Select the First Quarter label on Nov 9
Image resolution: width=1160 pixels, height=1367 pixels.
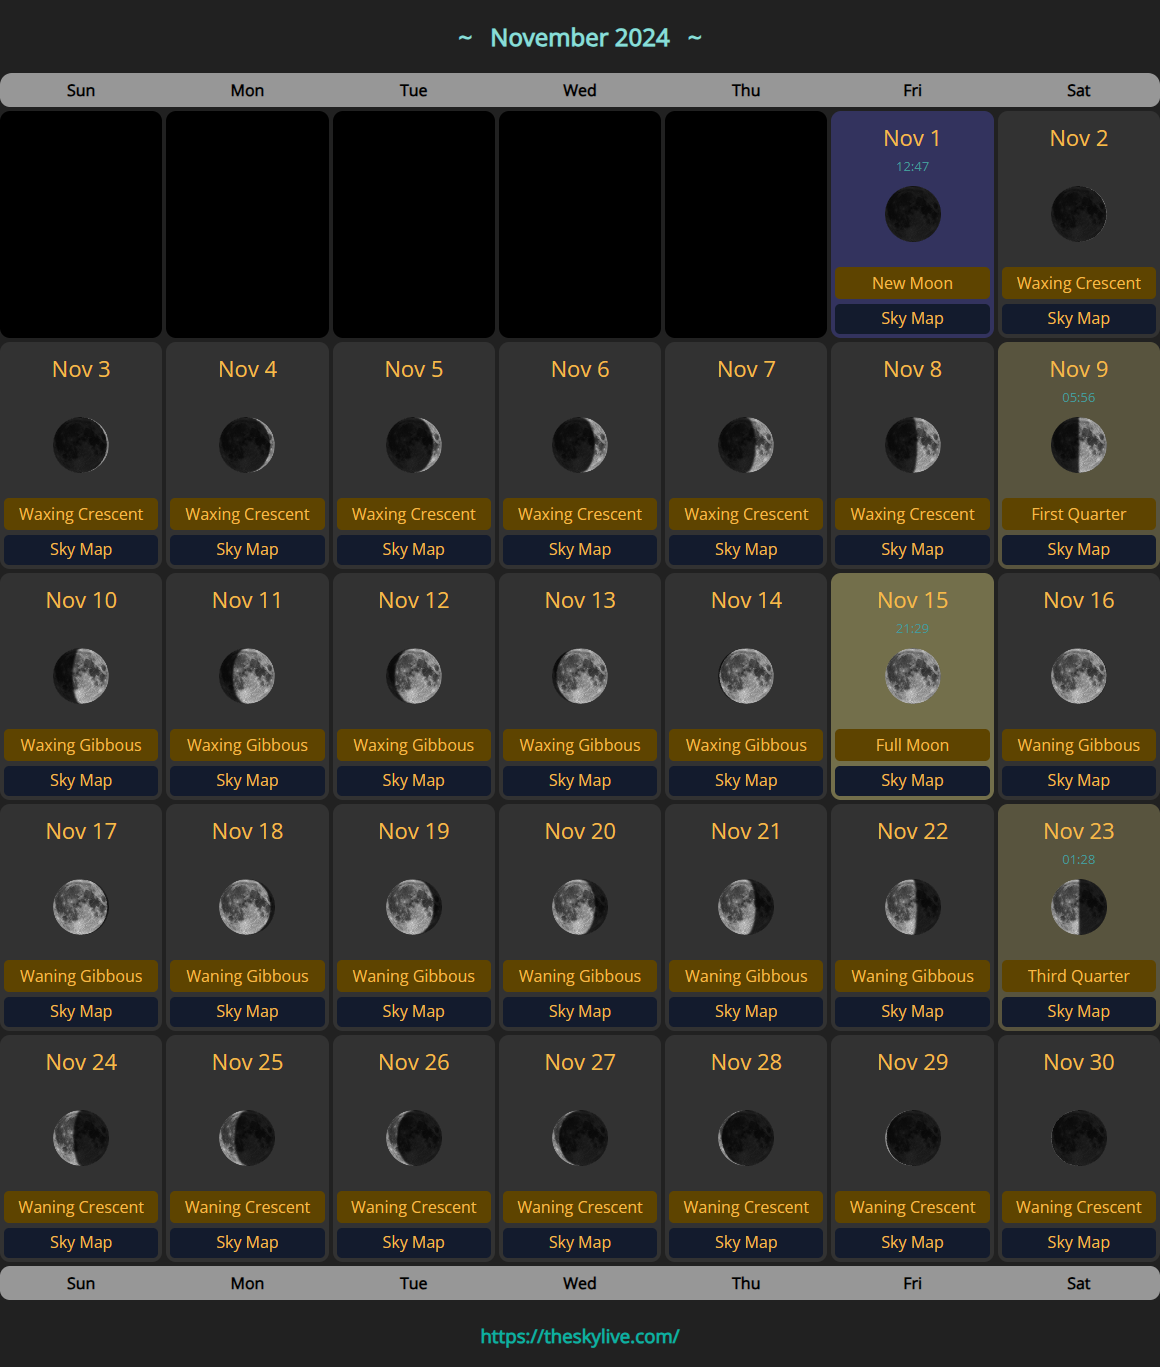tap(1078, 514)
